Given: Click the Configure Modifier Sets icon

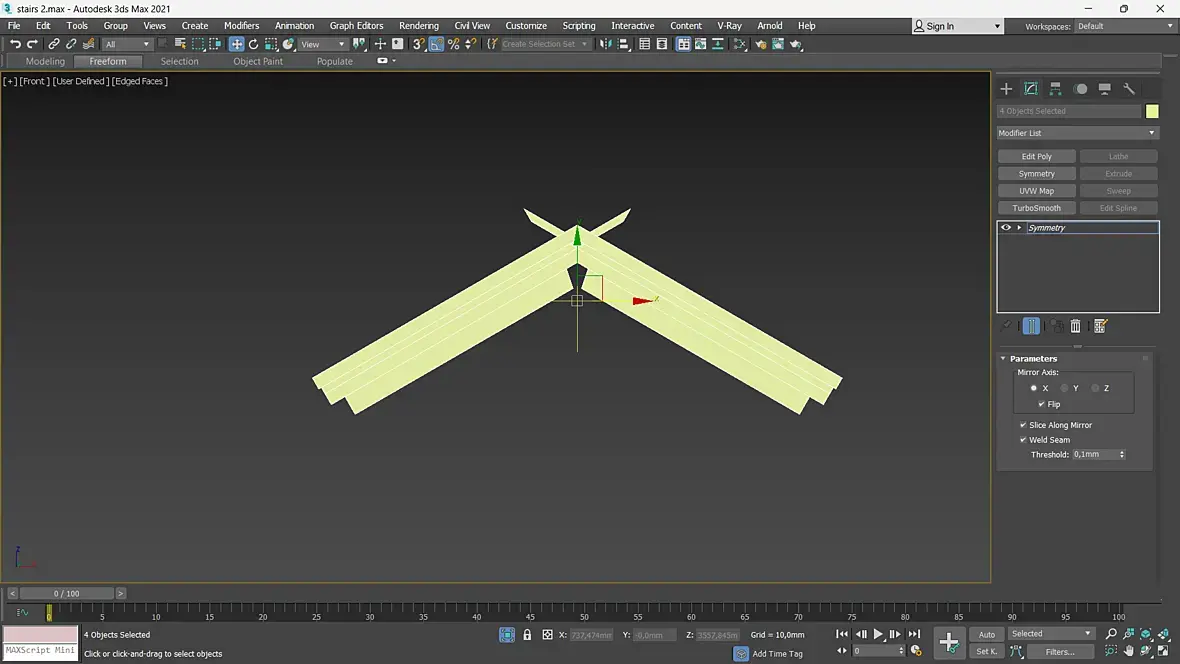Looking at the screenshot, I should 1100,326.
